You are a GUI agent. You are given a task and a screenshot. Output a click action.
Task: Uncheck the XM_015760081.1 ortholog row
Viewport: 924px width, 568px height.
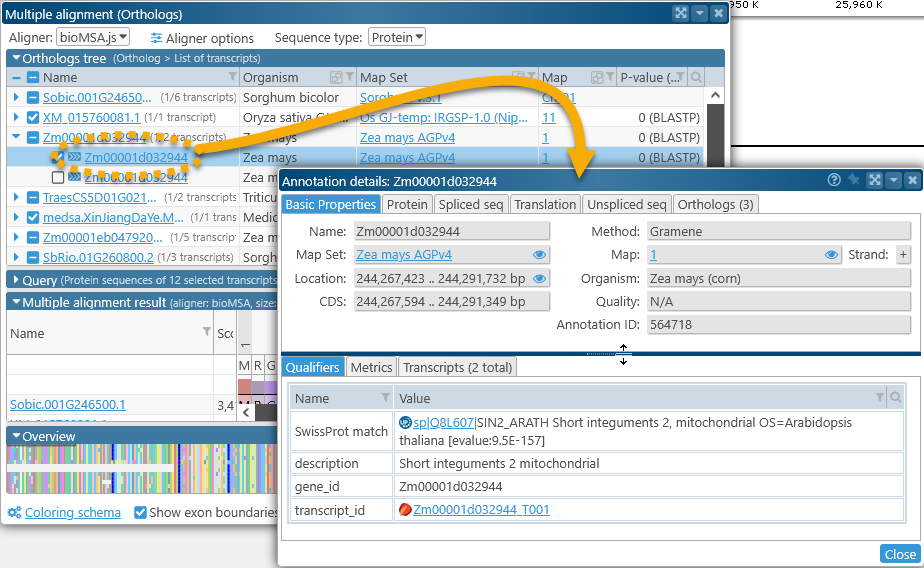pos(33,118)
